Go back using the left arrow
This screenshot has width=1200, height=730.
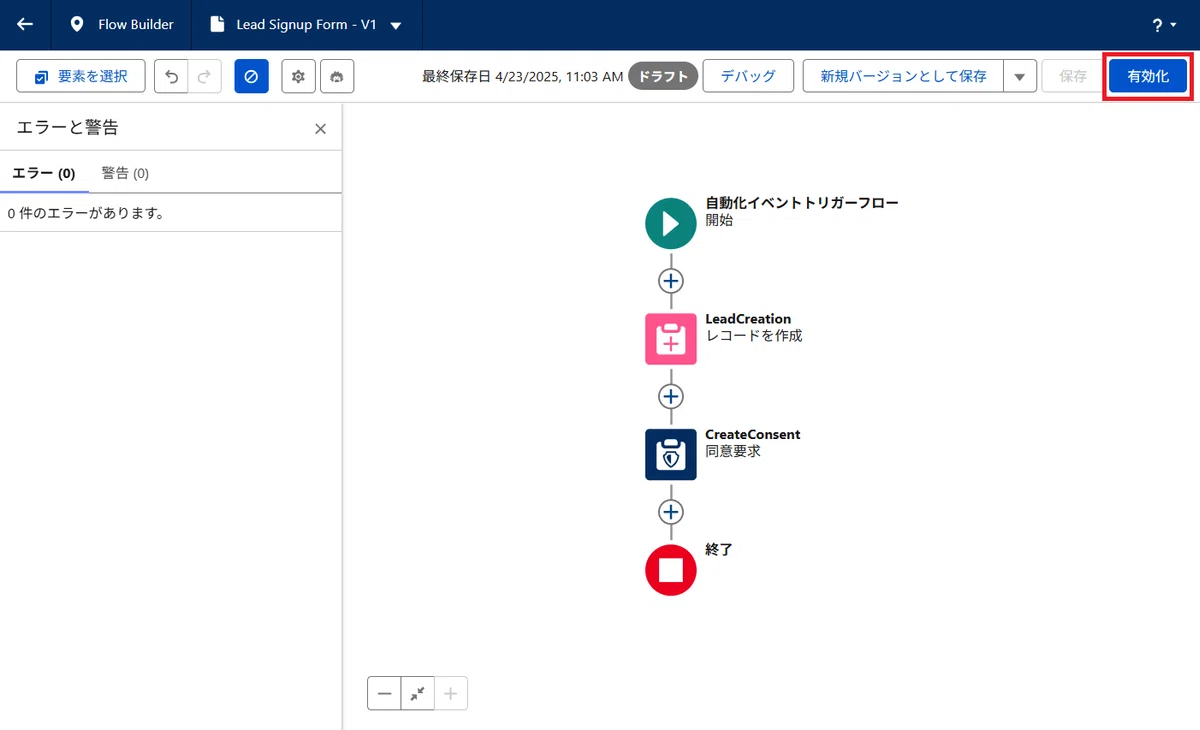click(25, 25)
